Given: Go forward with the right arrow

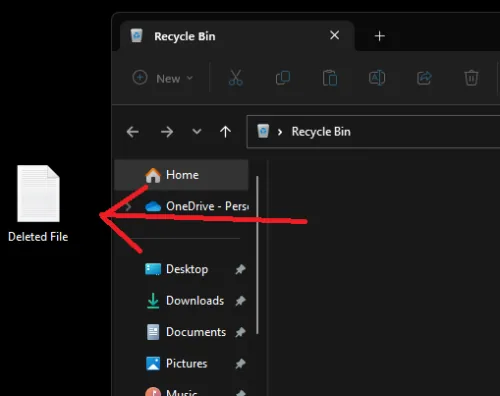Looking at the screenshot, I should 167,132.
